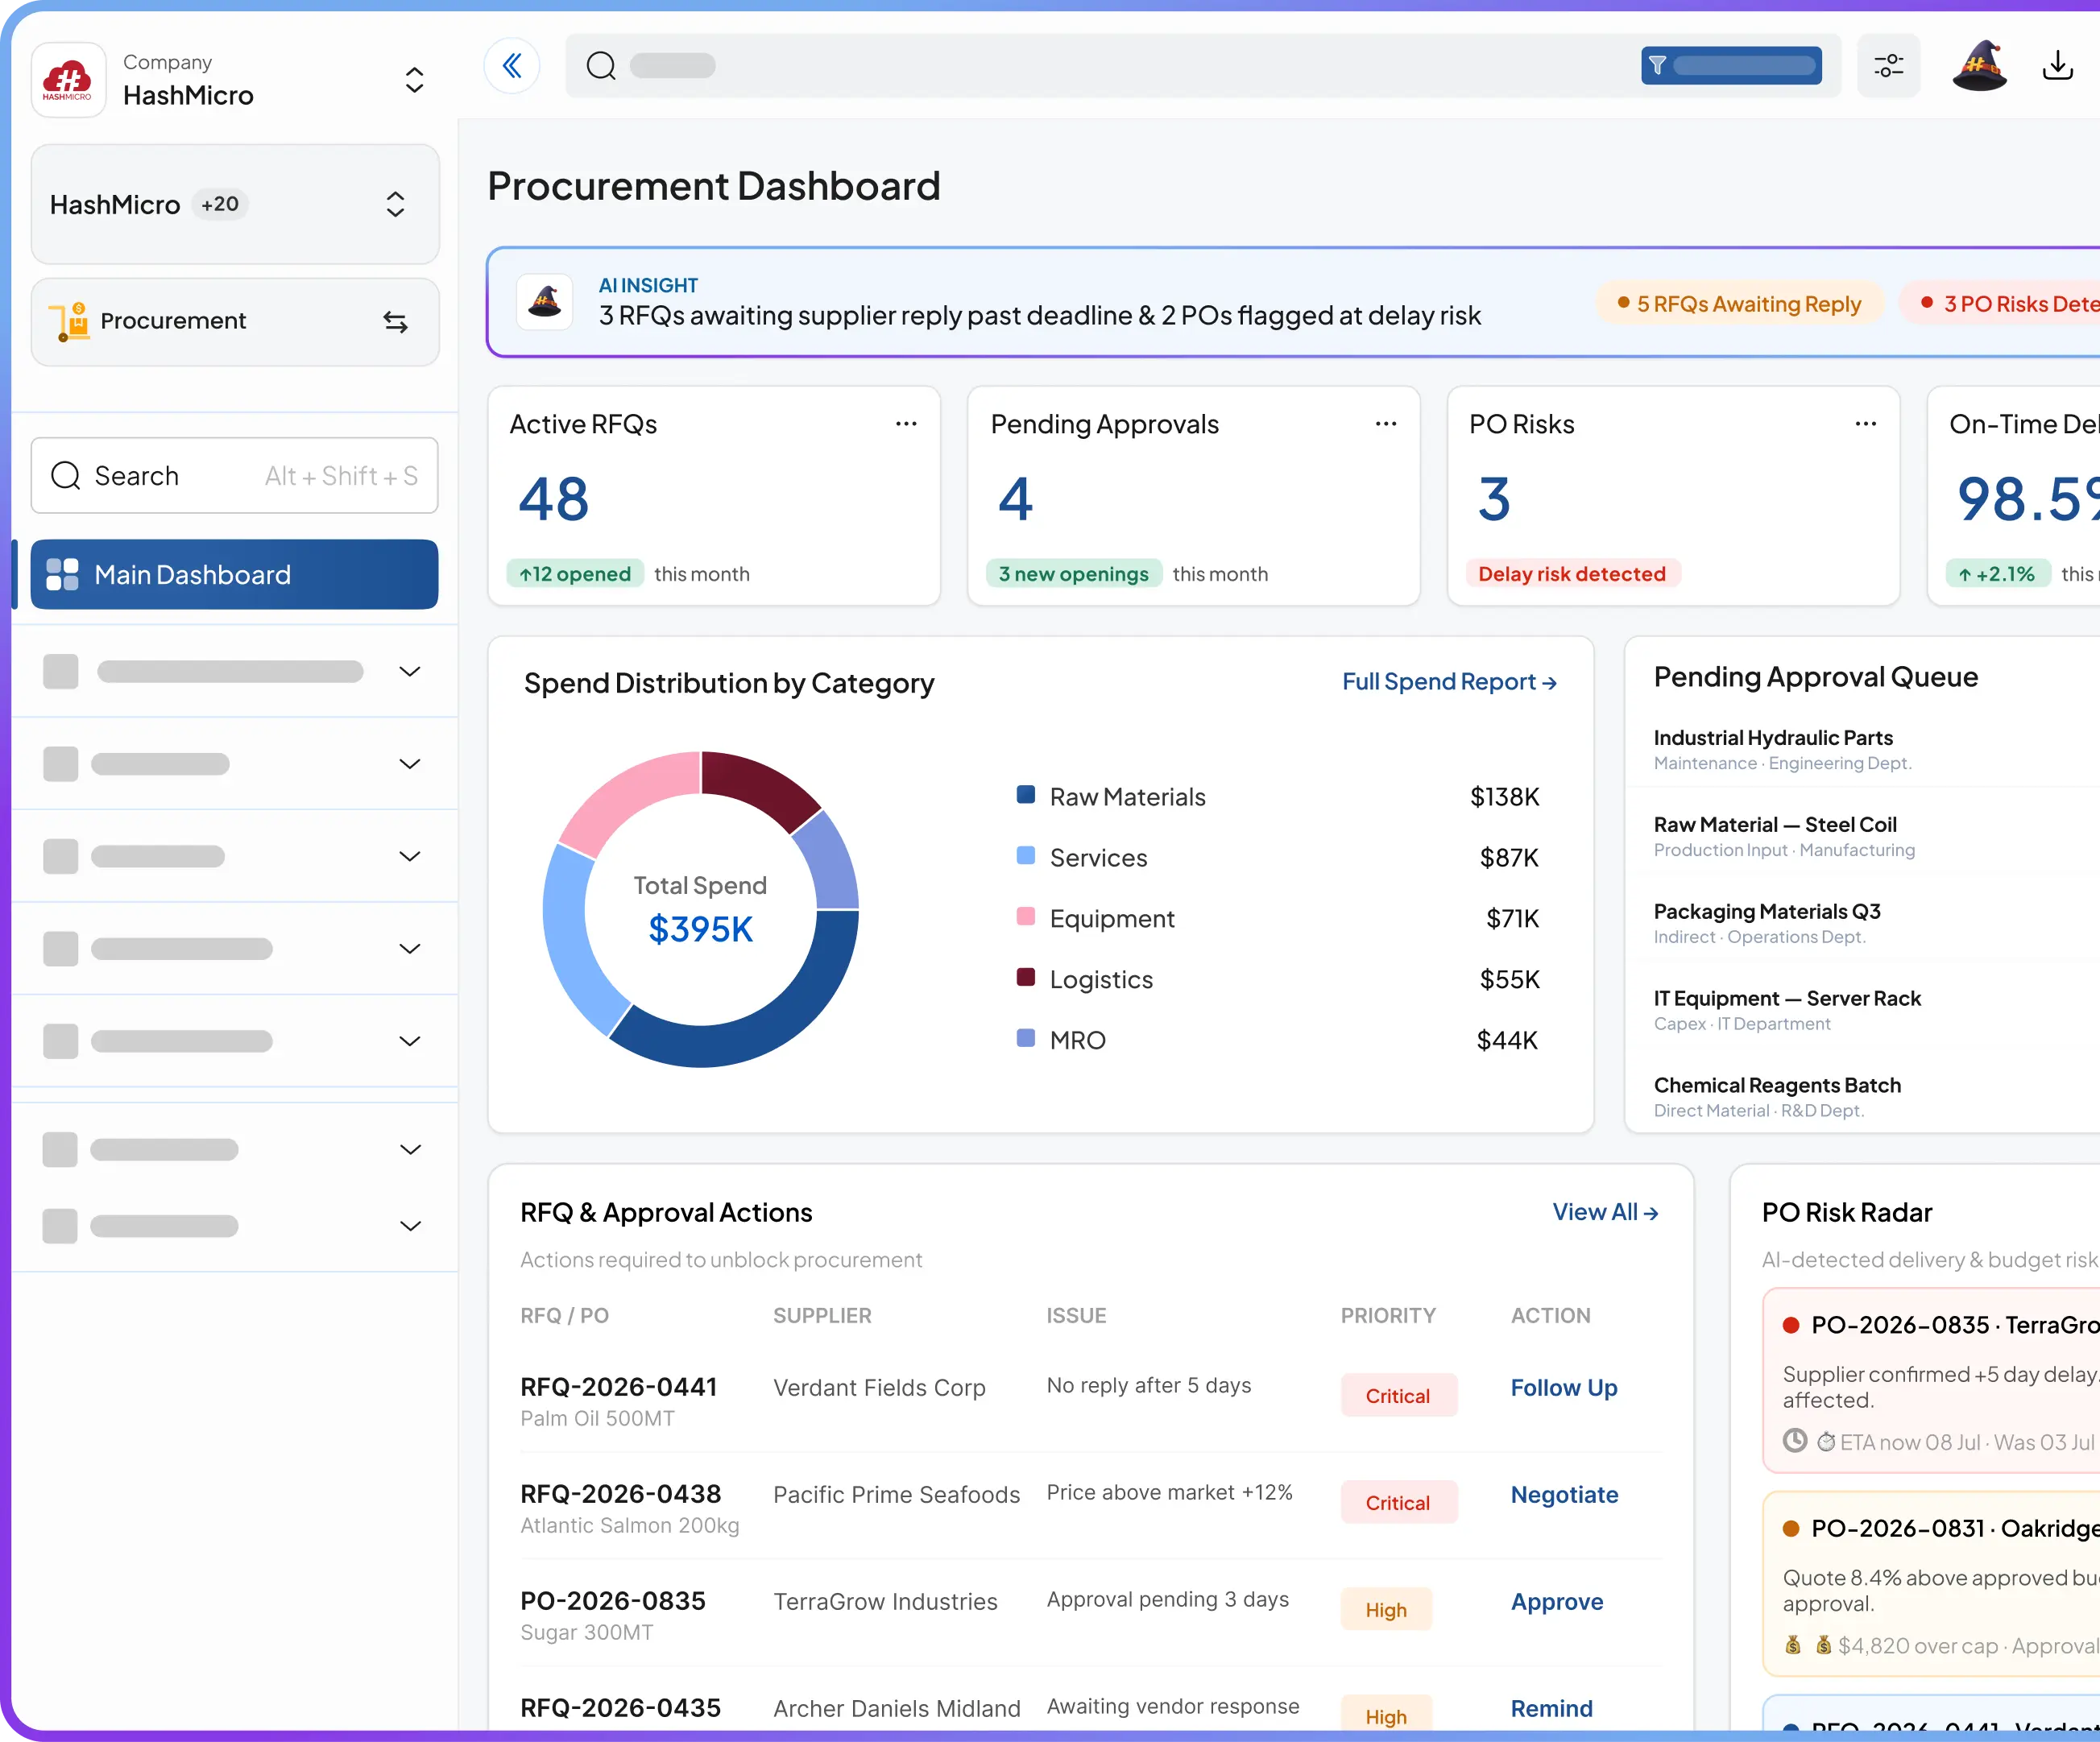This screenshot has width=2100, height=1742.
Task: Open Active RFQs card more options
Action: 906,424
